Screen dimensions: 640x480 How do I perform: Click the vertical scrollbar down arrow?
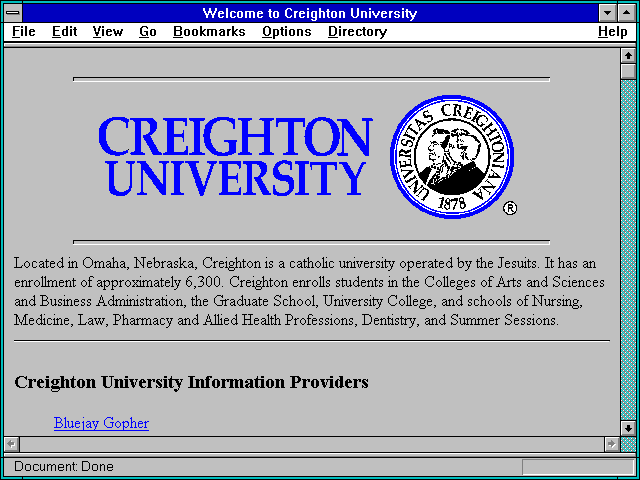tap(628, 428)
